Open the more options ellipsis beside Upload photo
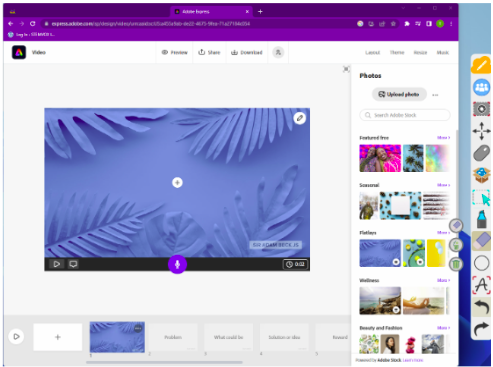Image resolution: width=493 pixels, height=367 pixels. coord(435,95)
